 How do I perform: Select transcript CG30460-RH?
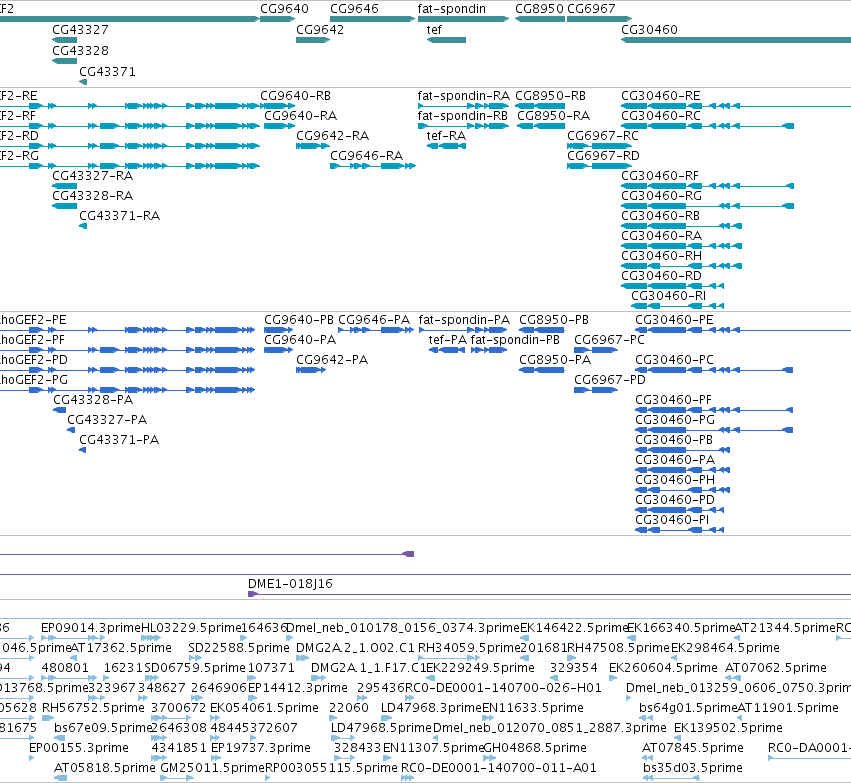(661, 256)
